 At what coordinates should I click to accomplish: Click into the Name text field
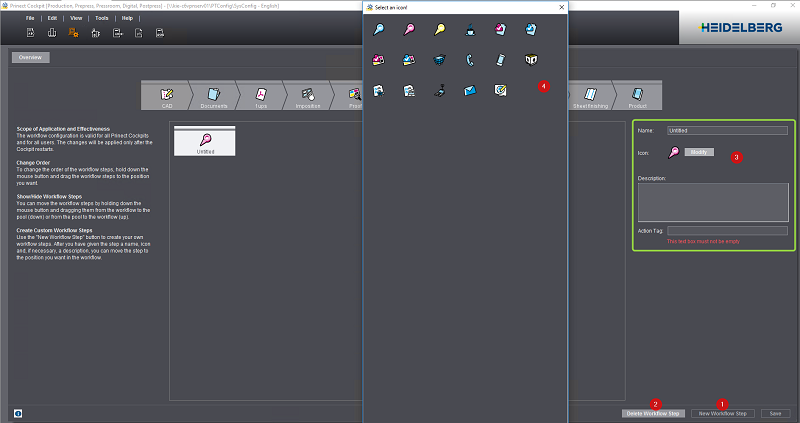[x=727, y=131]
